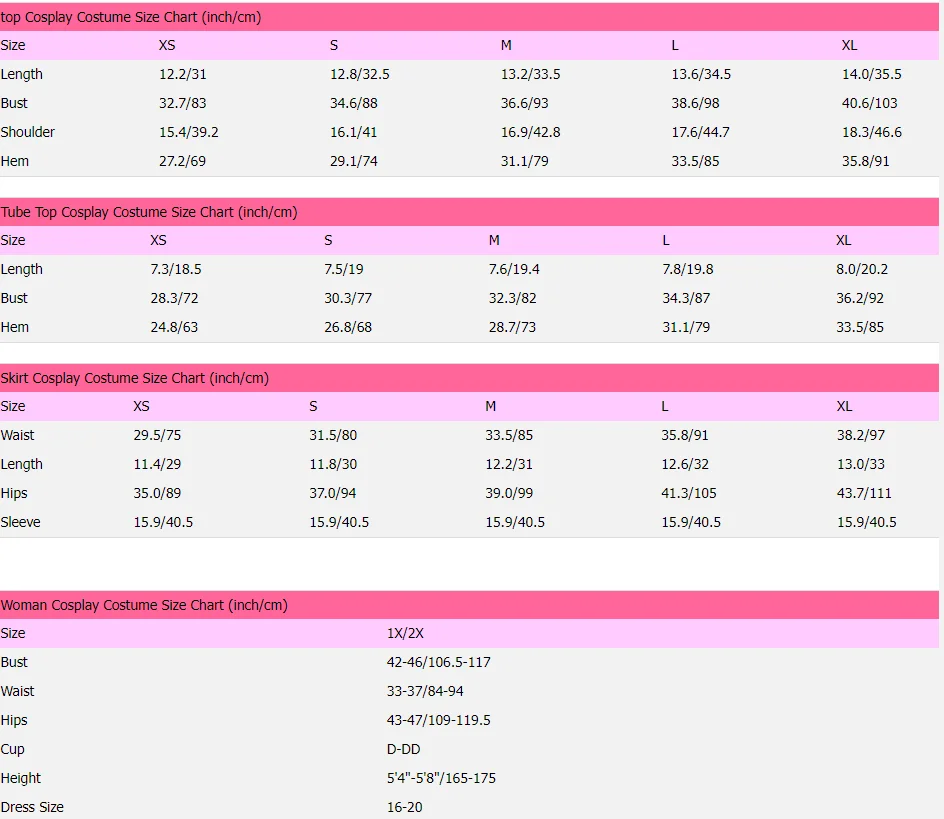Image resolution: width=944 pixels, height=819 pixels.
Task: Click the tube top length '7.3/18.5'
Action: click(x=176, y=269)
